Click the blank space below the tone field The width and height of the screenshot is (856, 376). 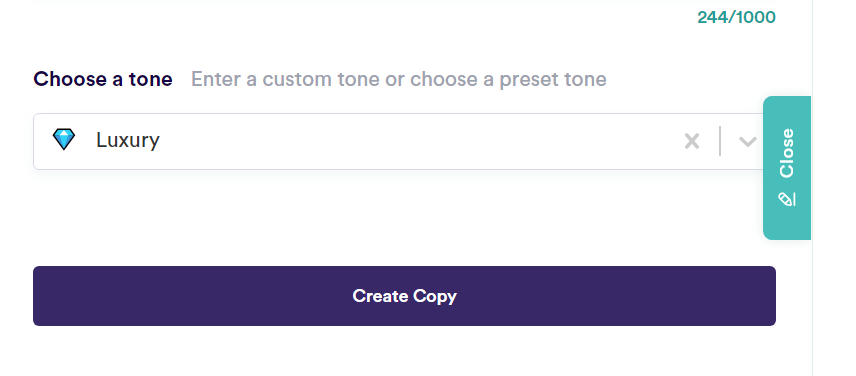404,217
